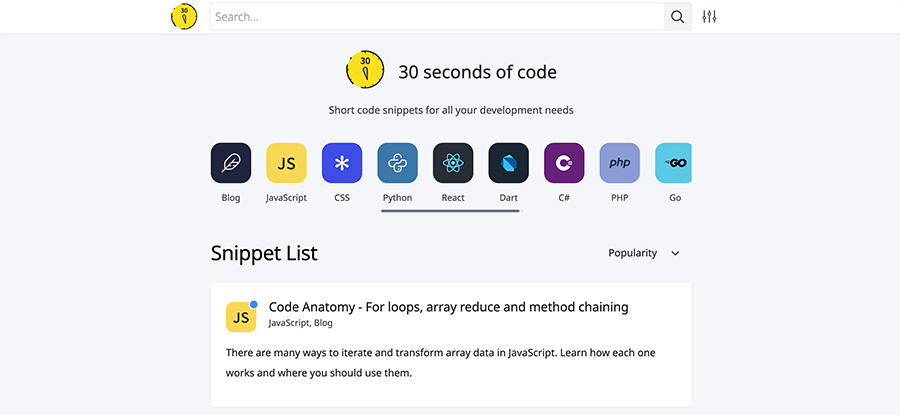This screenshot has height=415, width=900.
Task: Open the React atom icon tile
Action: click(x=453, y=163)
